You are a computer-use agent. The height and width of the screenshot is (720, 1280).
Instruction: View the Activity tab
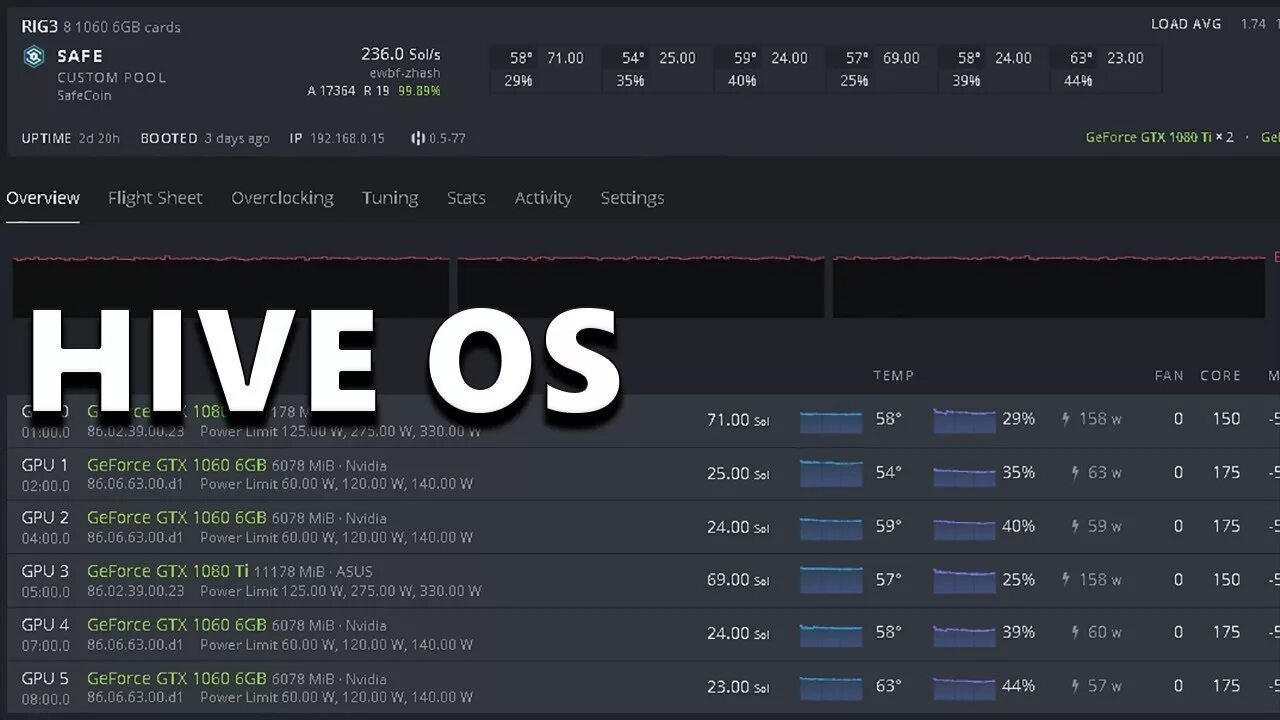click(x=543, y=198)
